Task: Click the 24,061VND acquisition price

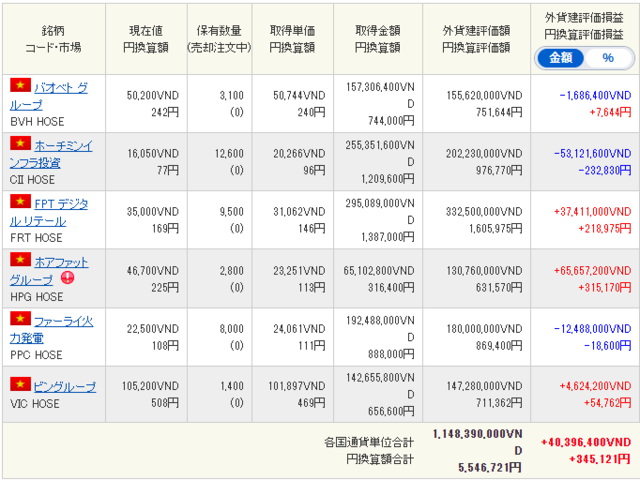Action: pos(299,329)
